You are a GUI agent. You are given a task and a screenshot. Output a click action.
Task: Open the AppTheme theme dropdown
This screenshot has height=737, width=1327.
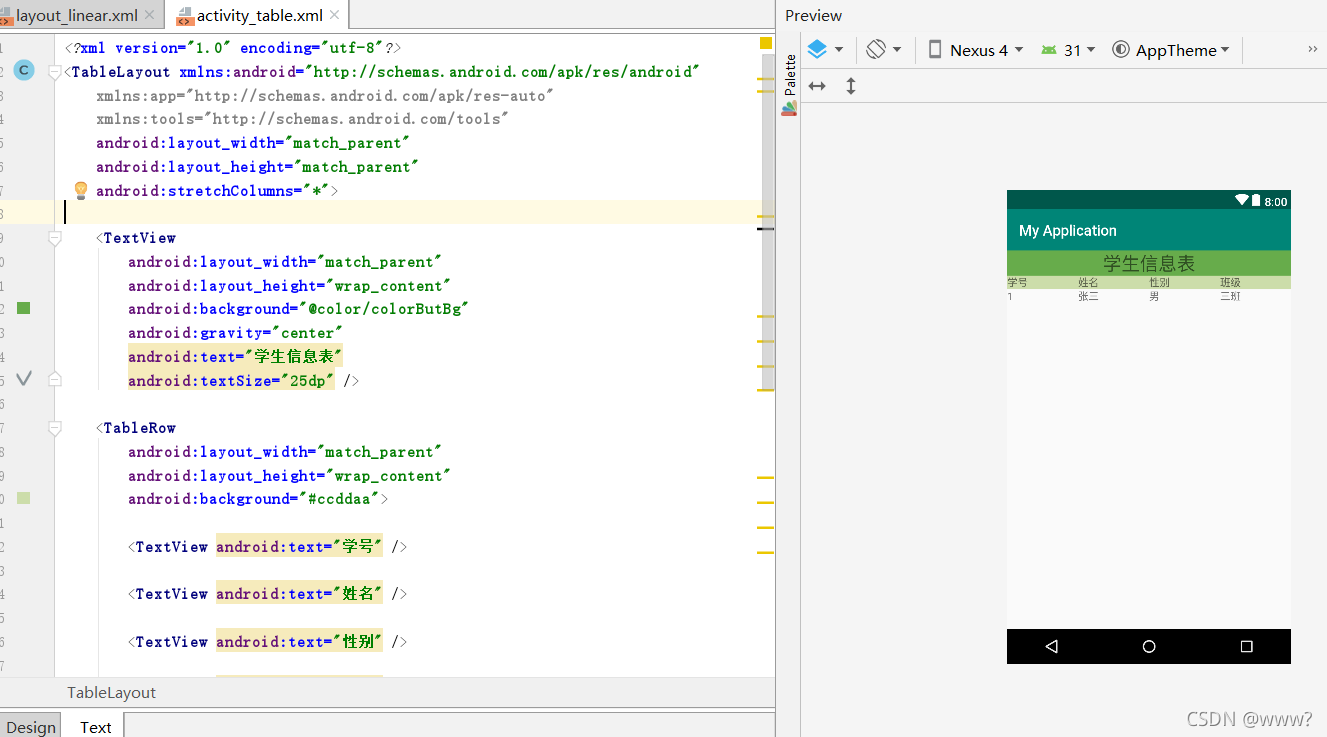point(1170,50)
